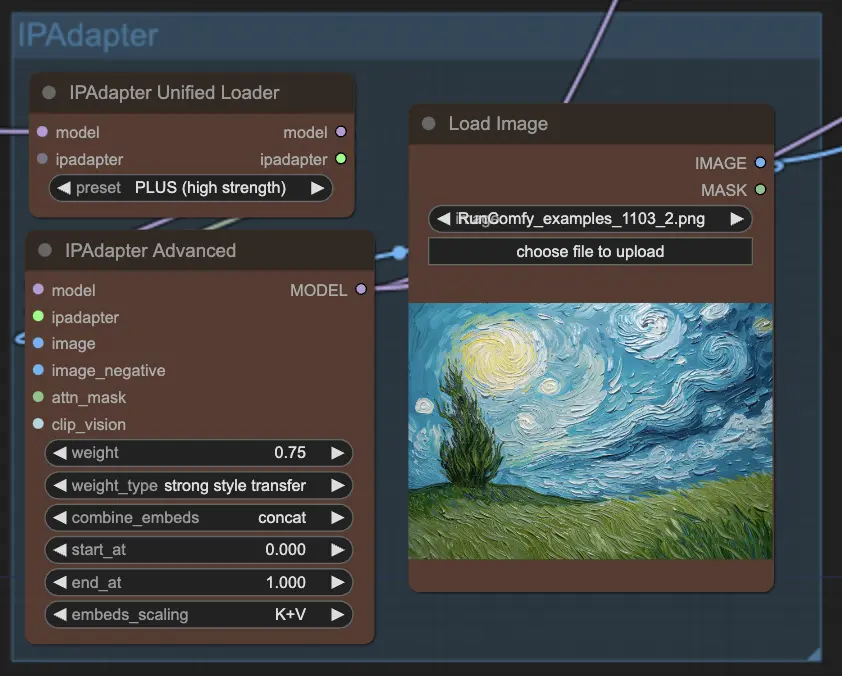The height and width of the screenshot is (676, 842).
Task: Open combine_embeds dropdown showing concat
Action: (199, 518)
